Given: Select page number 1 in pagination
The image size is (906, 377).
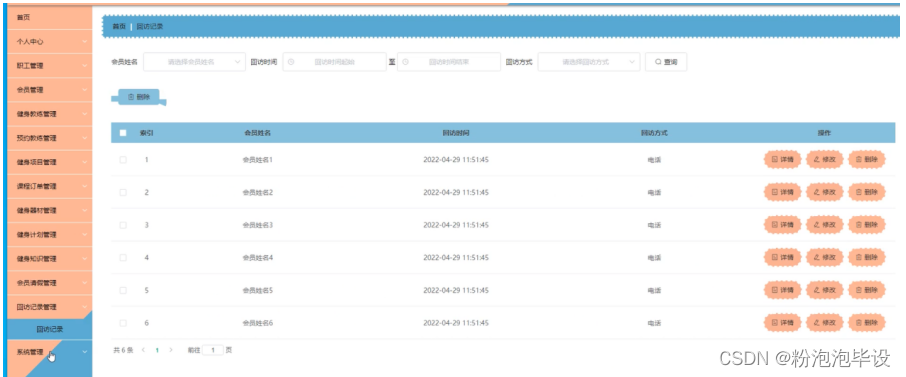Looking at the screenshot, I should click(x=157, y=350).
